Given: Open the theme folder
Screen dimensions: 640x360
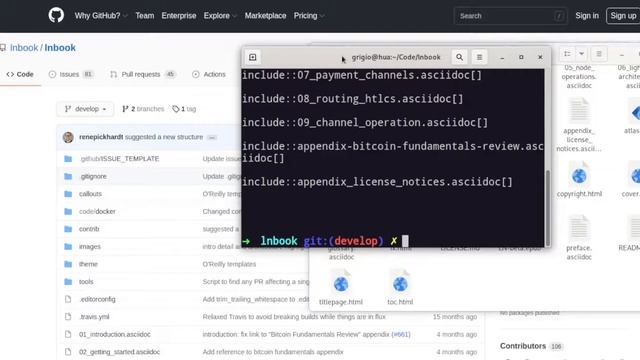Looking at the screenshot, I should click(x=88, y=264).
